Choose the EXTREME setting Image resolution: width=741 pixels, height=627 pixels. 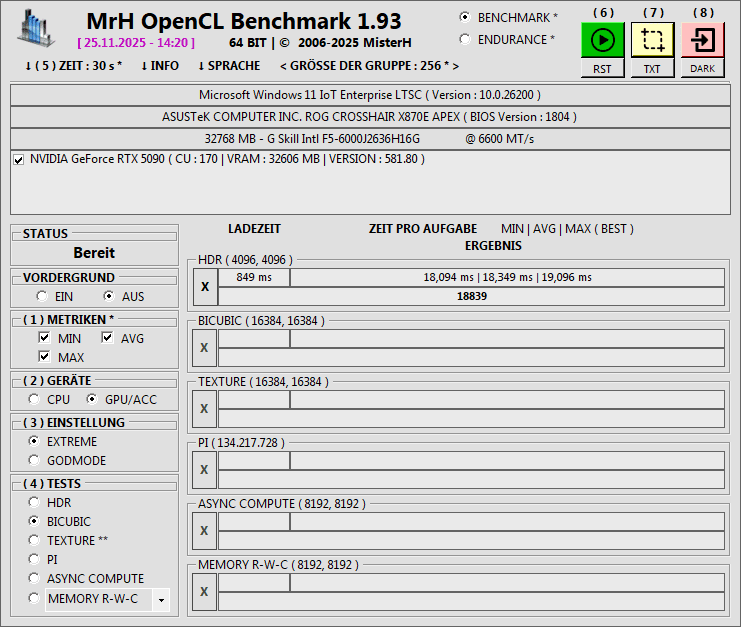pyautogui.click(x=34, y=441)
